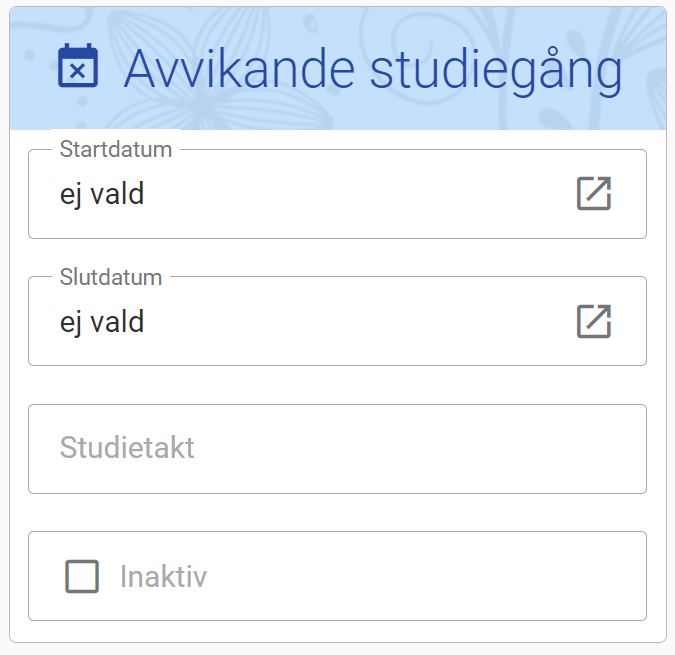Select the Startdatum "ej vald" value
Screen dimensions: 675x655
coord(102,194)
